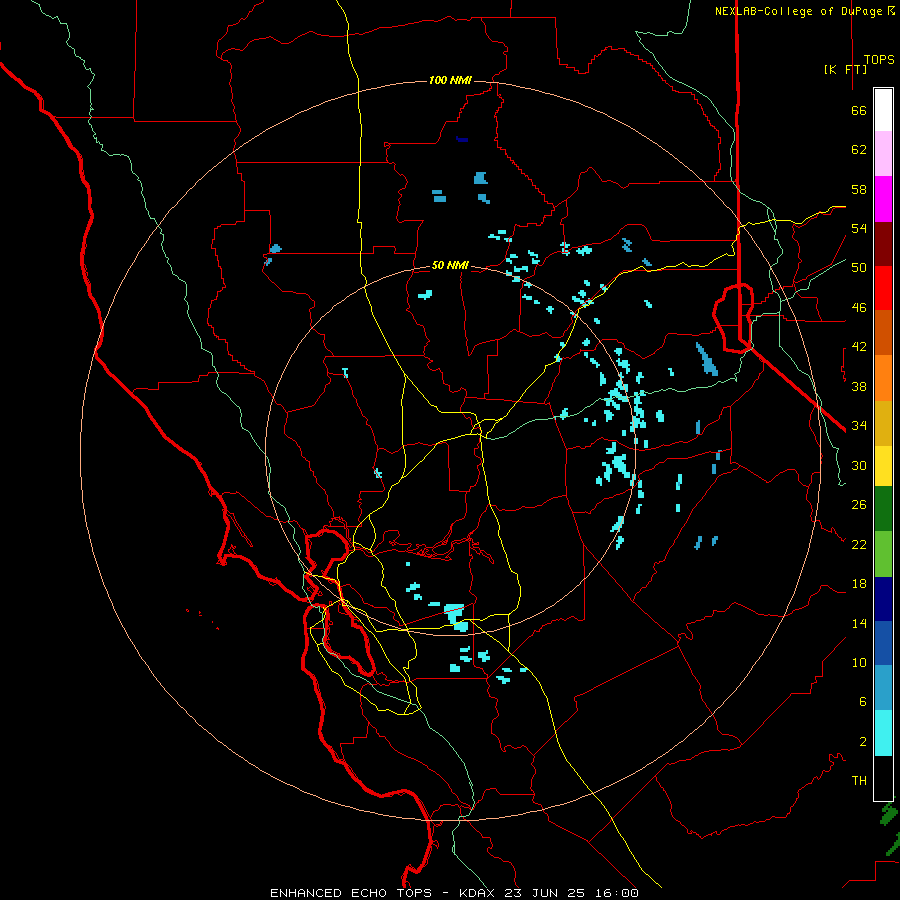Click the dark orange 46 kft legend swatch
The width and height of the screenshot is (900, 900).
pyautogui.click(x=883, y=332)
